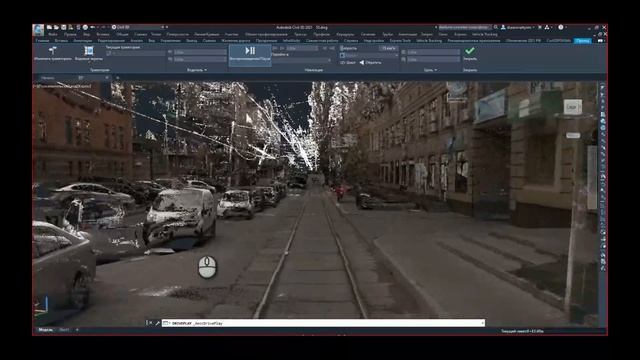Click the magnifier search icon
Image resolution: width=640 pixels, height=360 pixels.
click(x=496, y=27)
